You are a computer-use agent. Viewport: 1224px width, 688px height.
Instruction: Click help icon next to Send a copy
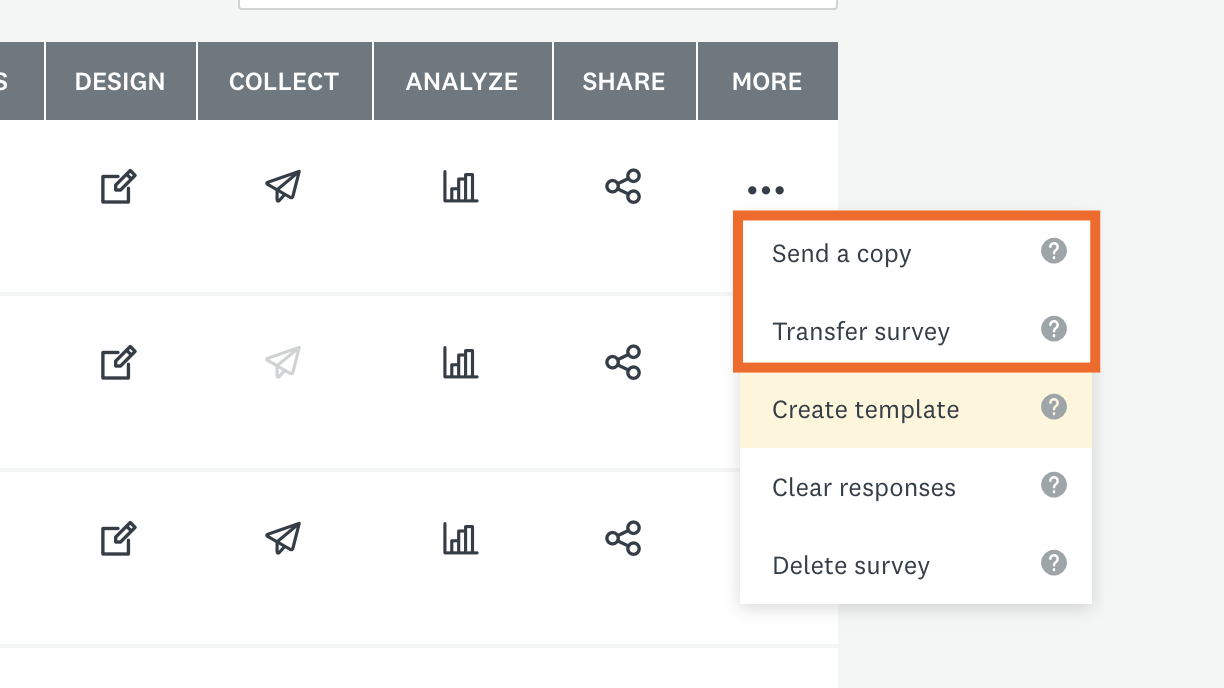tap(1054, 251)
